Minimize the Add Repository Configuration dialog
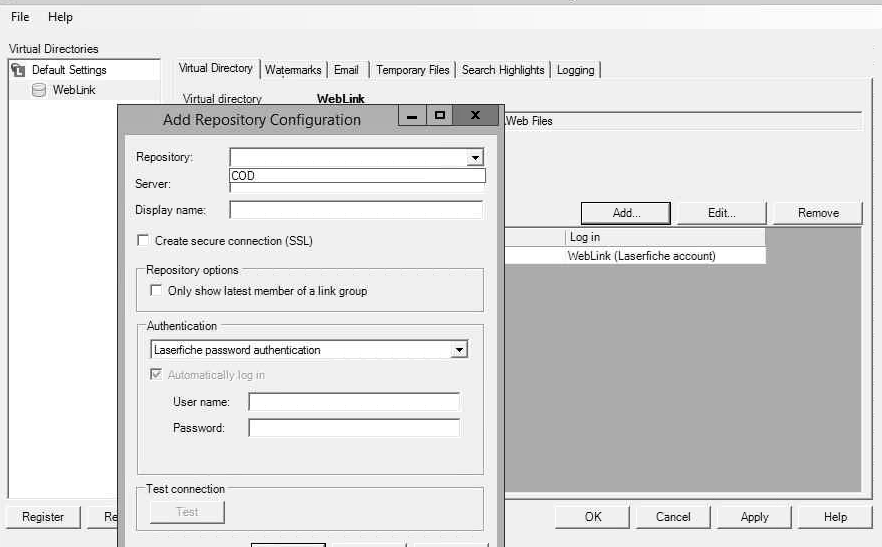882x547 pixels. tap(411, 116)
